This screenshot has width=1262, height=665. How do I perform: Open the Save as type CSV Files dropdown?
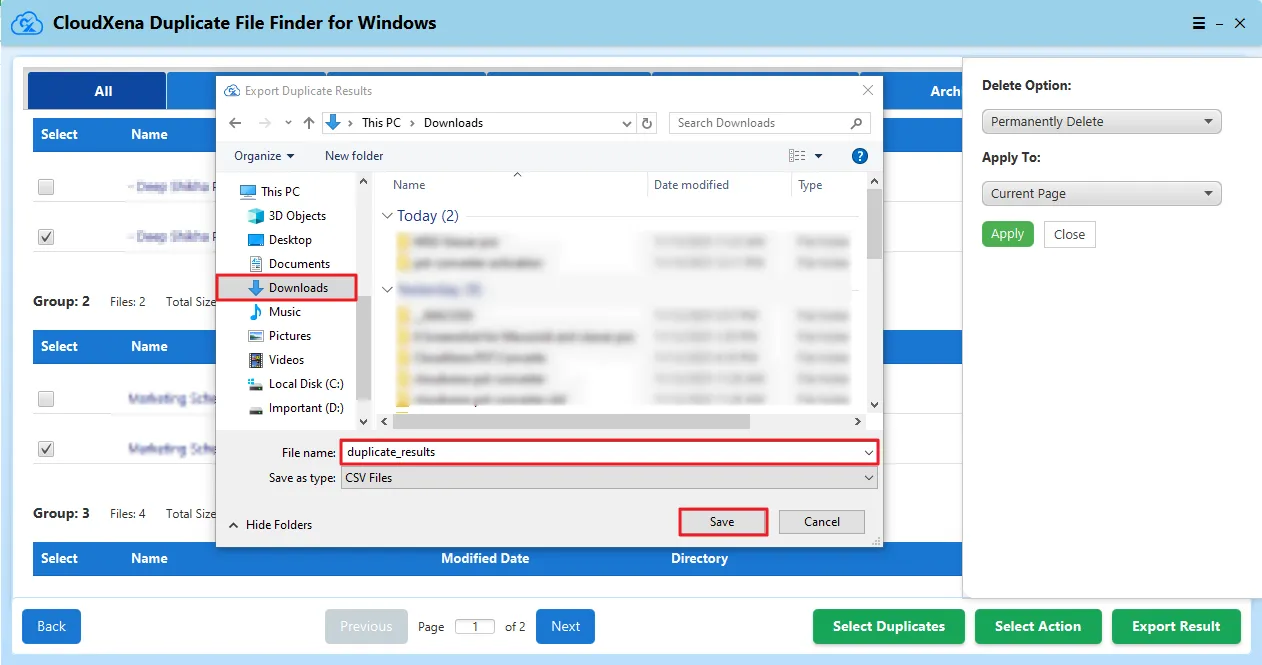coord(608,478)
